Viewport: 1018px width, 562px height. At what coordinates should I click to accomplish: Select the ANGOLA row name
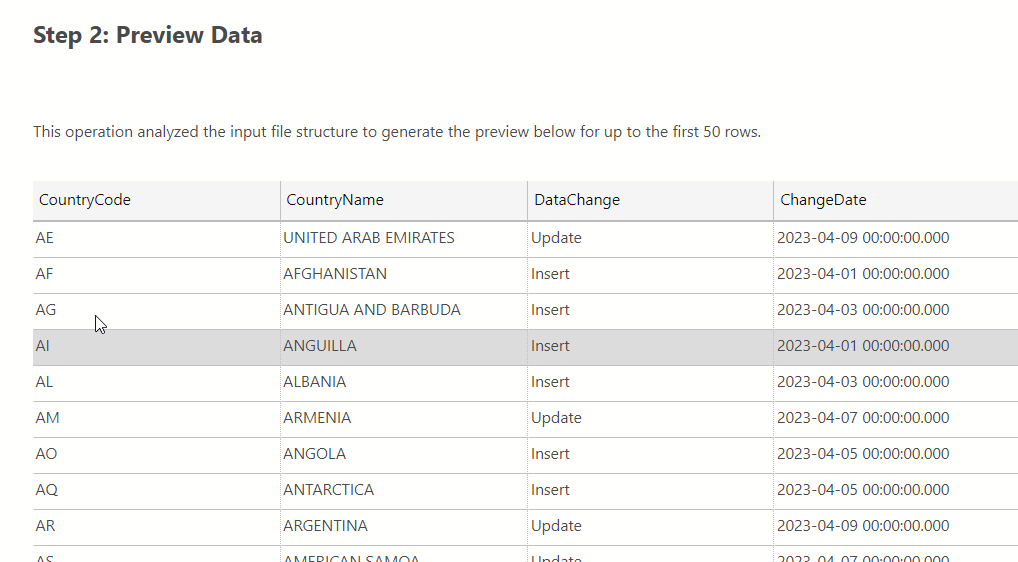[315, 454]
